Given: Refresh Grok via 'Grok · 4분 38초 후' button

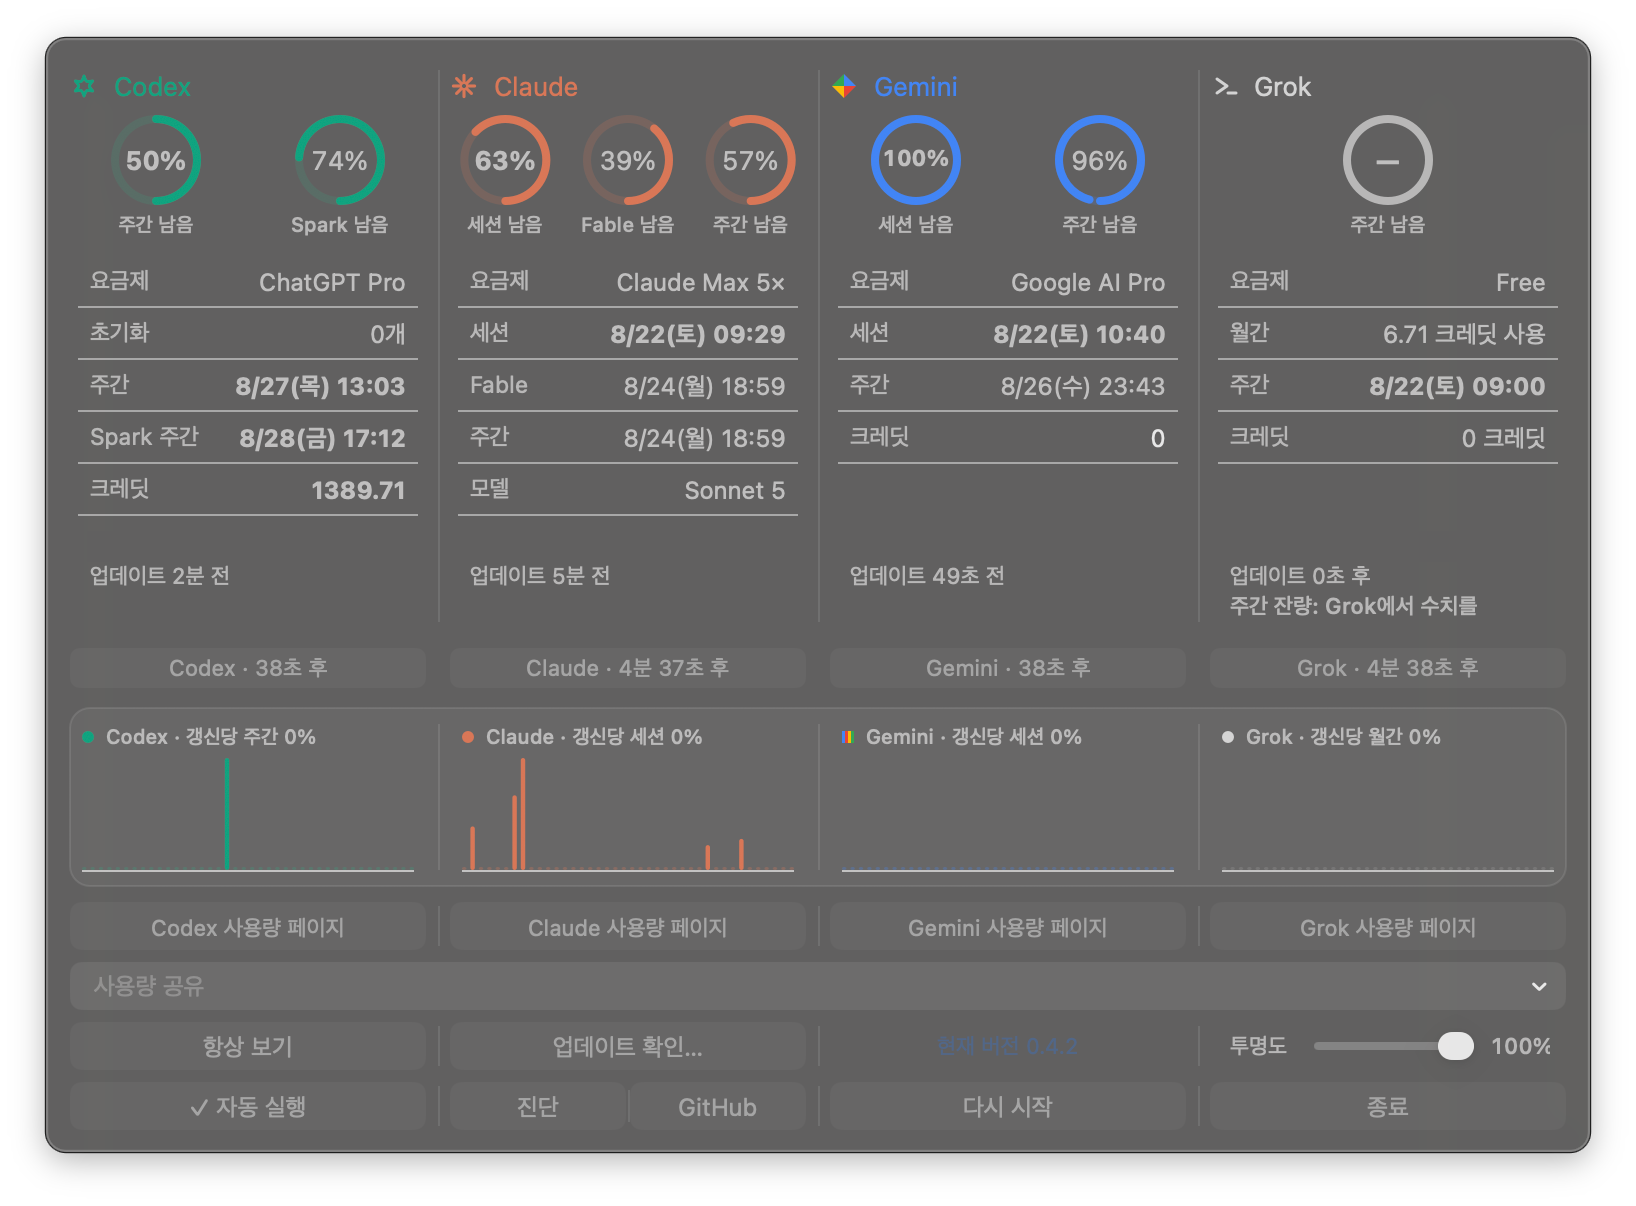Looking at the screenshot, I should tap(1388, 668).
